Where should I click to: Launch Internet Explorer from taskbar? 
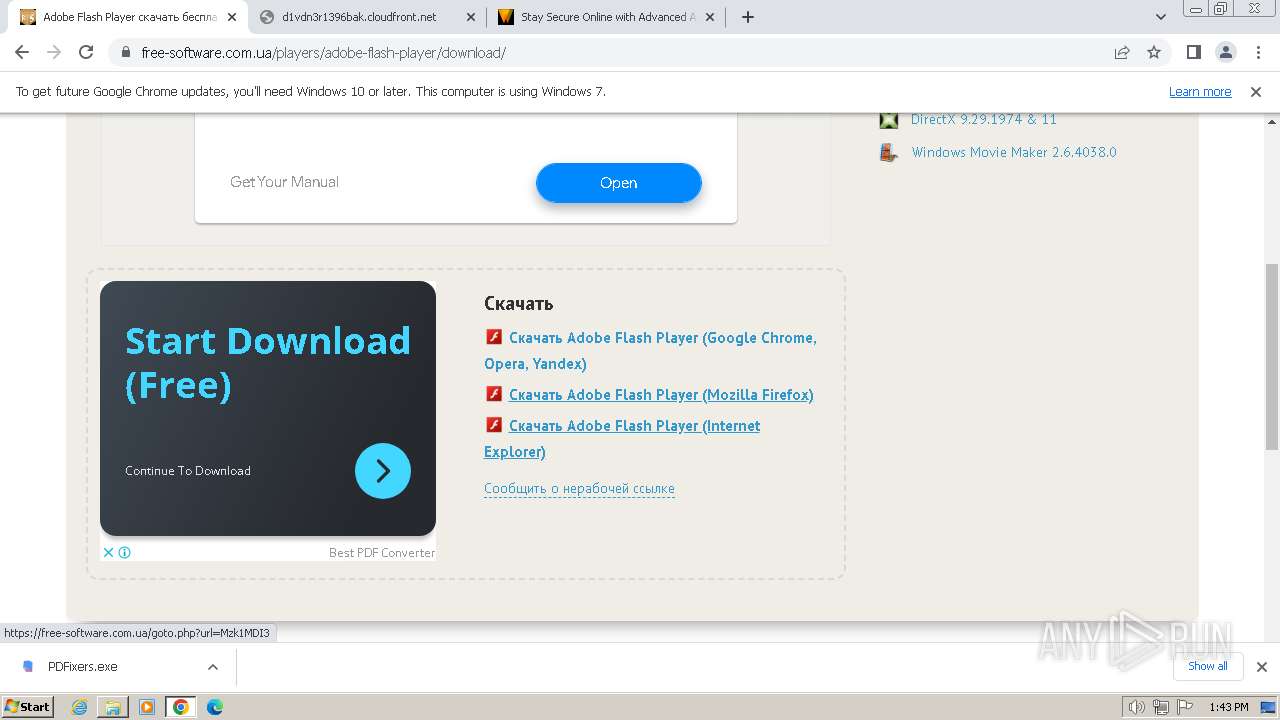click(80, 707)
